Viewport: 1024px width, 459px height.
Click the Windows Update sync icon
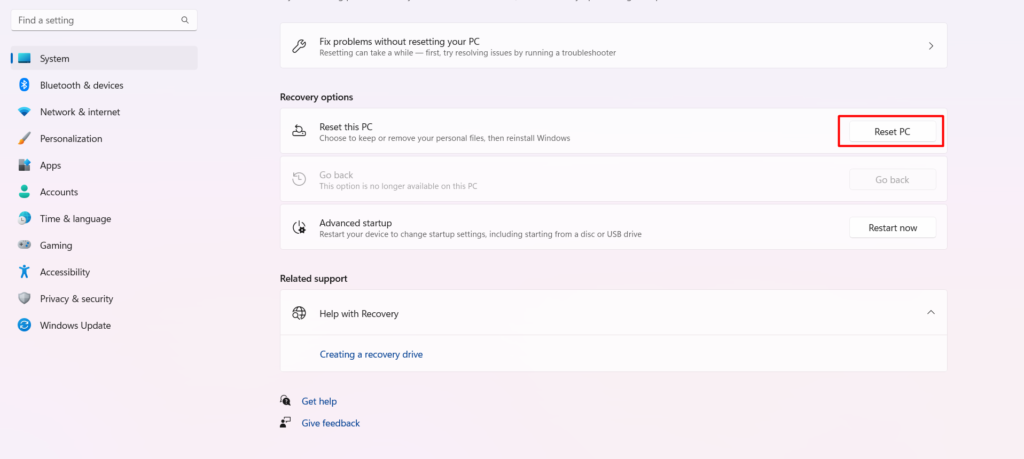click(x=24, y=325)
